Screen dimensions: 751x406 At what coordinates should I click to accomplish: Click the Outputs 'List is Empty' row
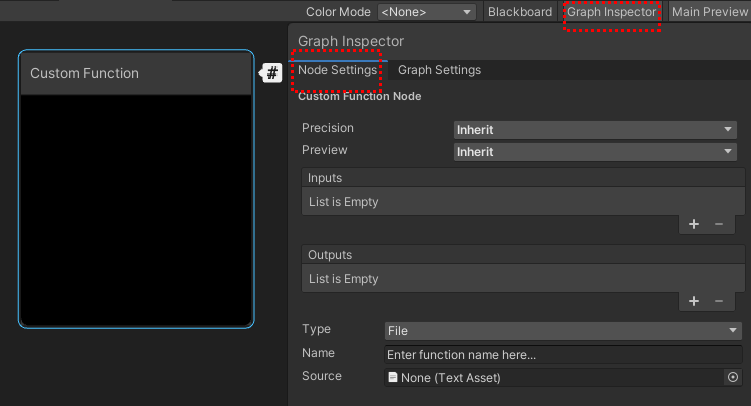[x=523, y=279]
